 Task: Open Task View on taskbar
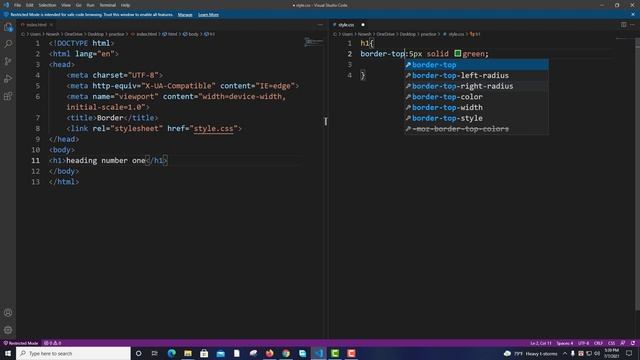pos(155,353)
